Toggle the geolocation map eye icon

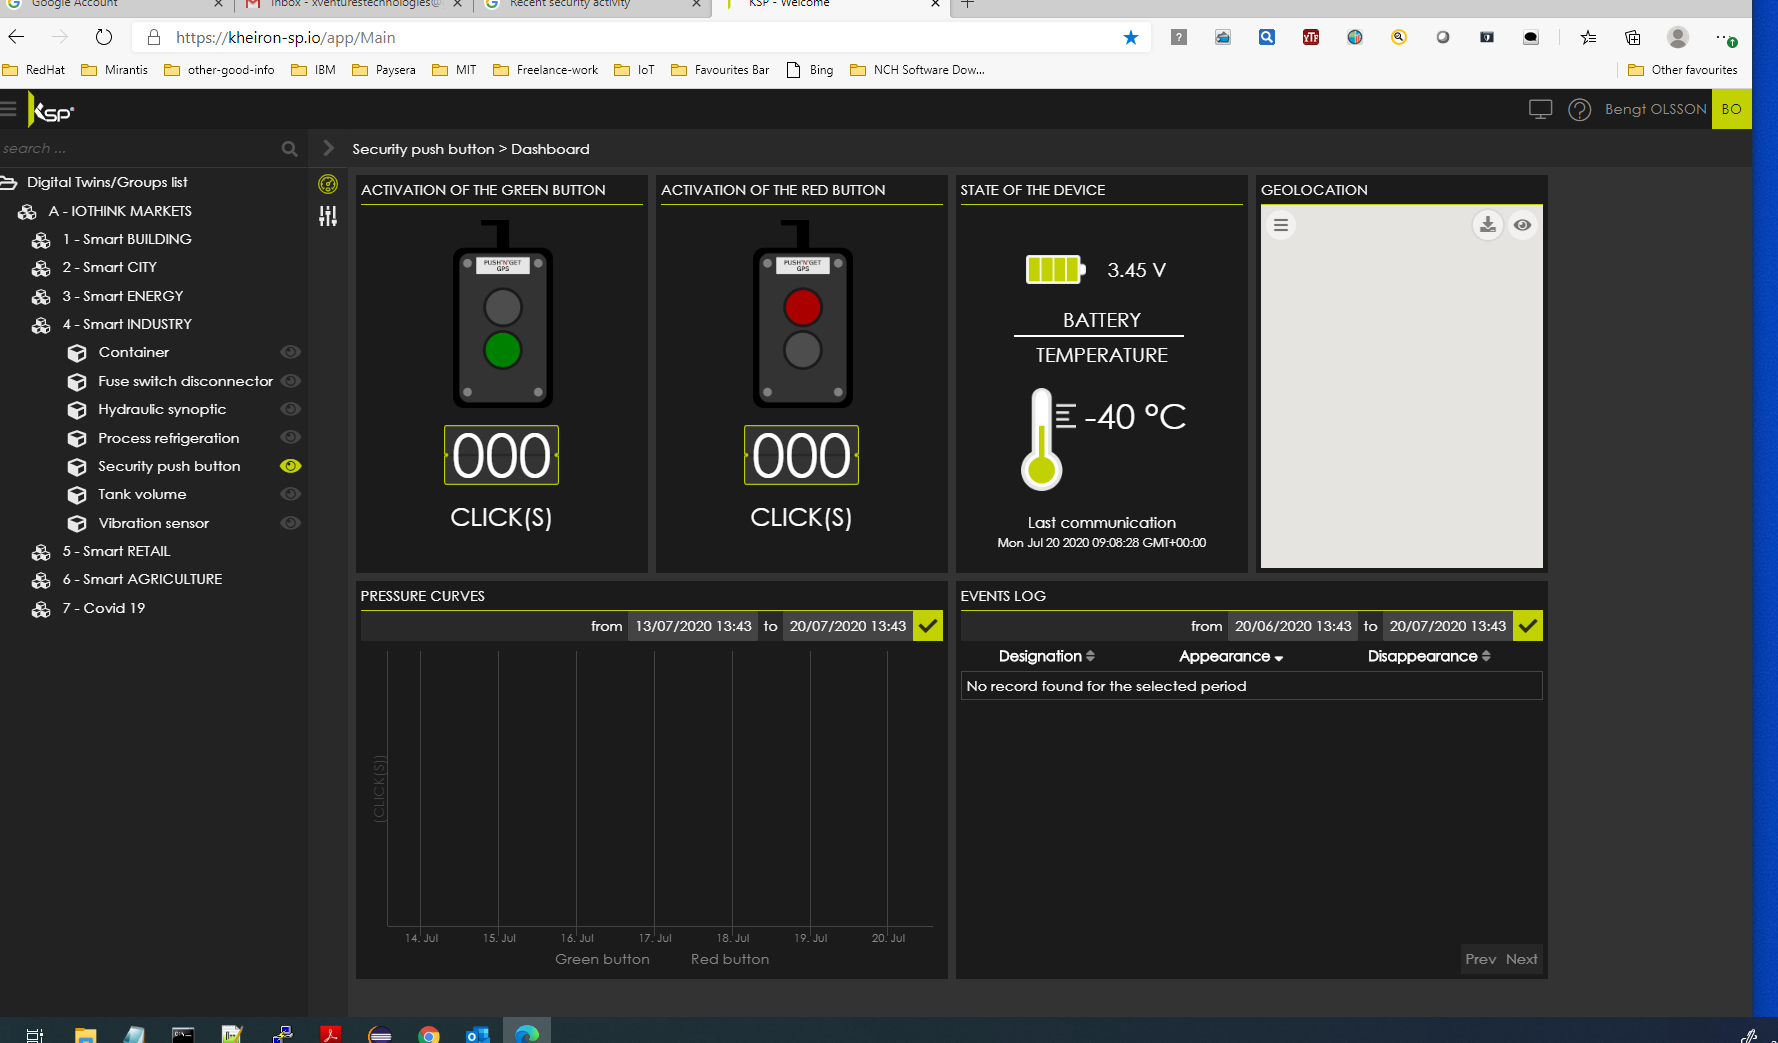tap(1522, 225)
